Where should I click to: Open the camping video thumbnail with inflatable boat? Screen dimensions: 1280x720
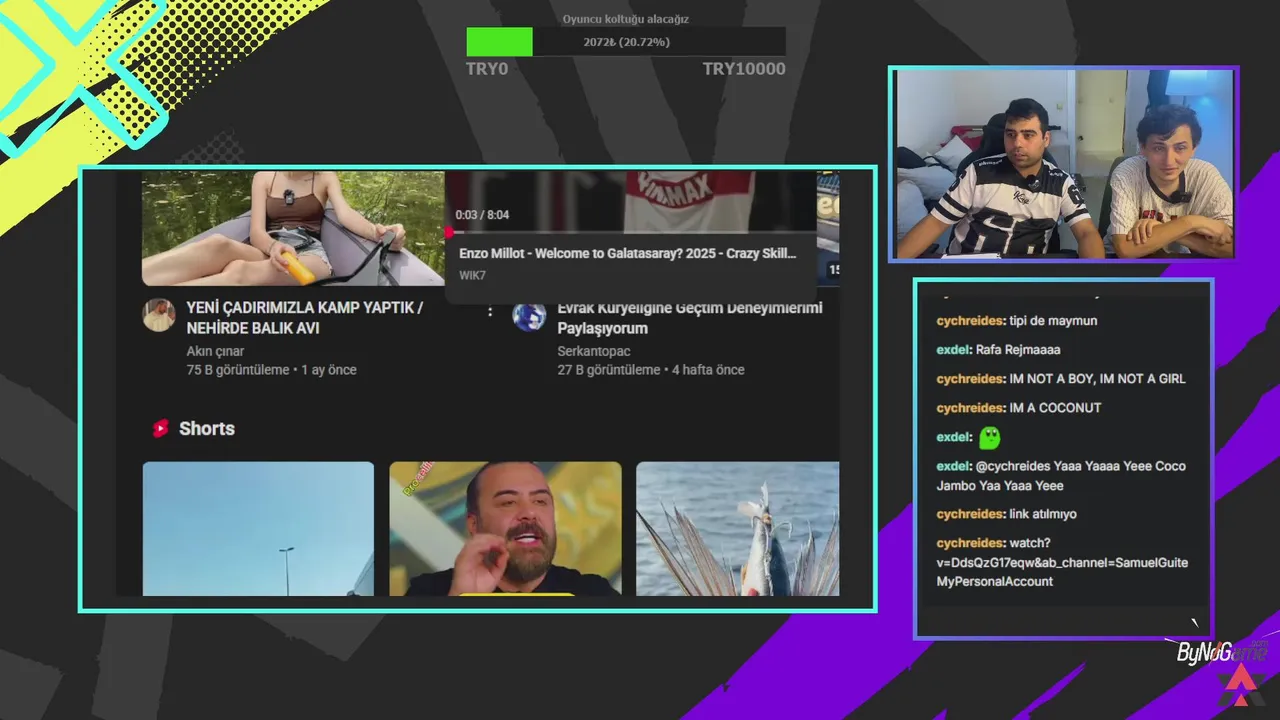point(293,228)
